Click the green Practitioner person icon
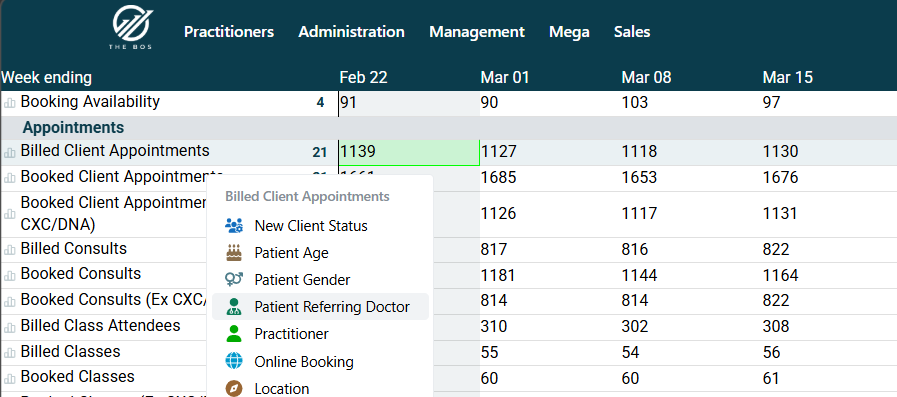The width and height of the screenshot is (897, 397). (x=234, y=334)
